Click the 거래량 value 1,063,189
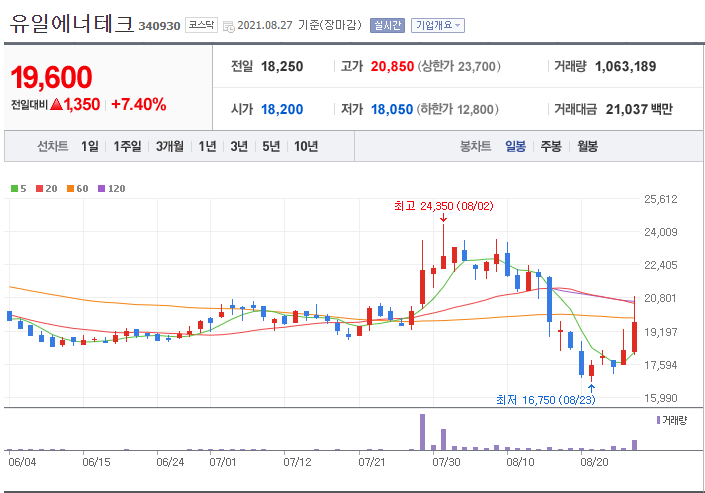 tap(625, 67)
